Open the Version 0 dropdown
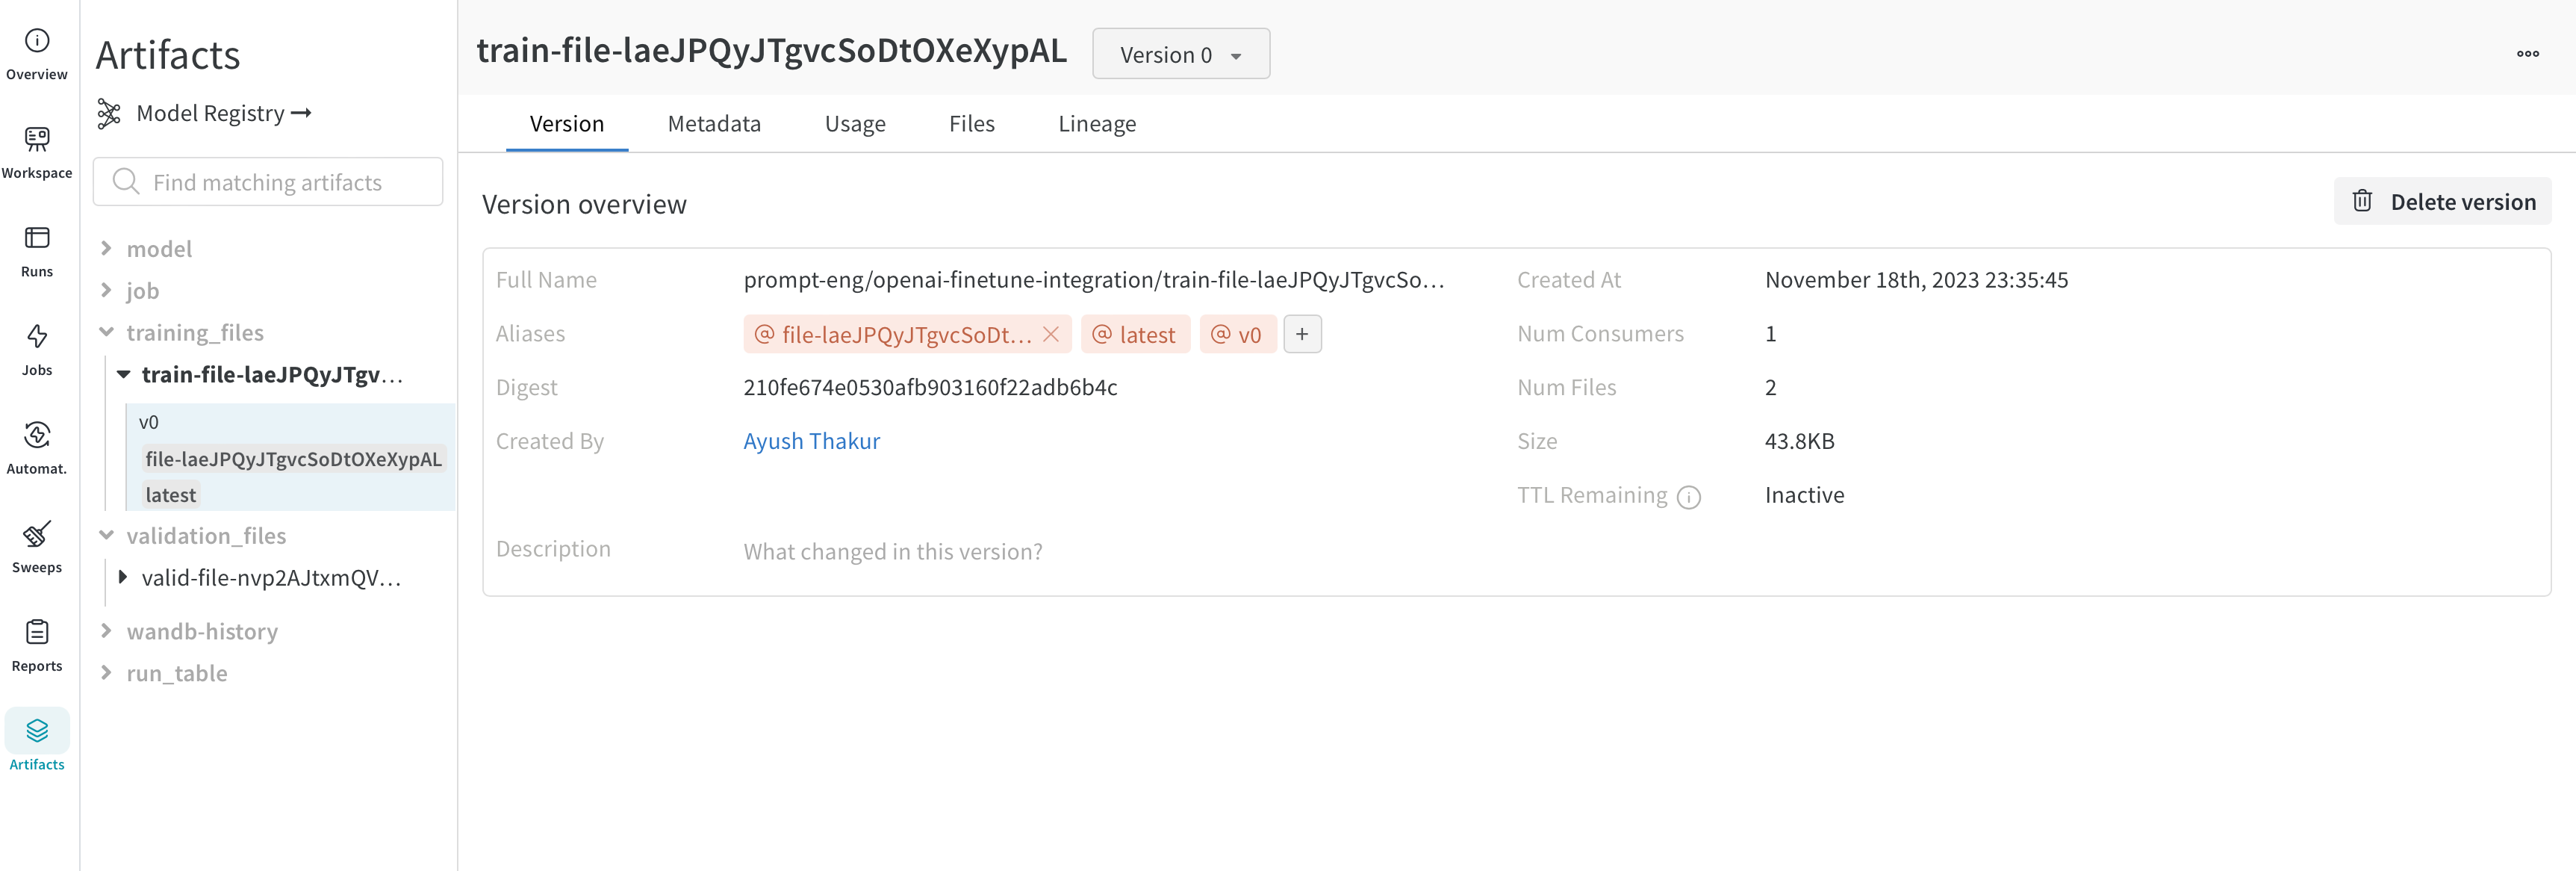Image resolution: width=2576 pixels, height=871 pixels. (1180, 55)
